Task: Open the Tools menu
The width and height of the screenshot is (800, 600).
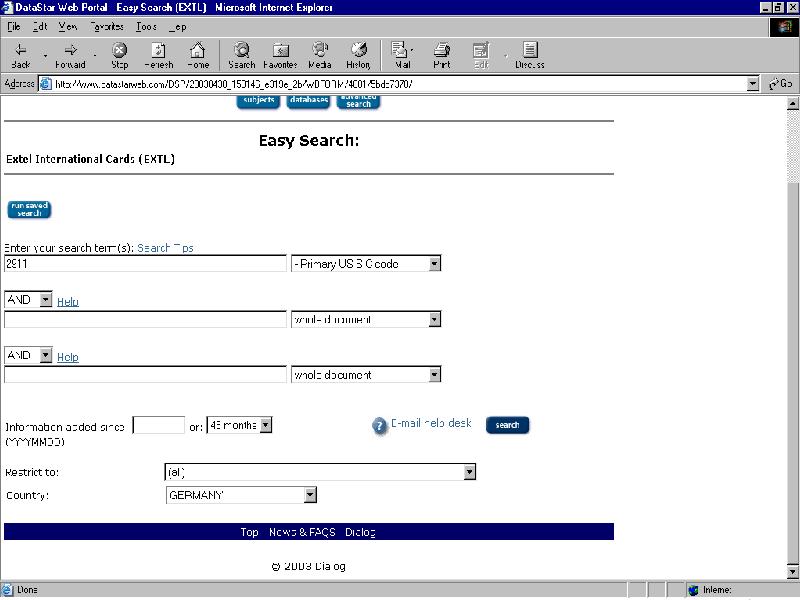Action: coord(146,27)
